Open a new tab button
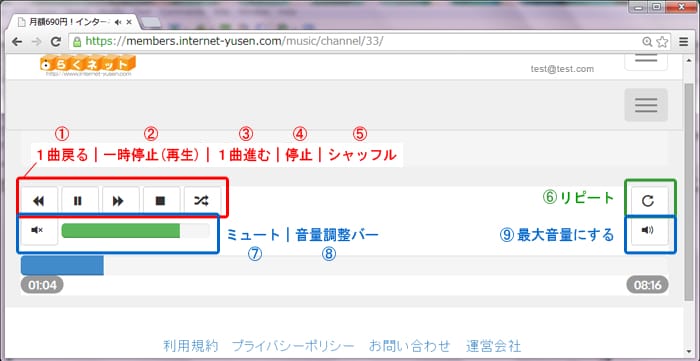 pyautogui.click(x=151, y=22)
